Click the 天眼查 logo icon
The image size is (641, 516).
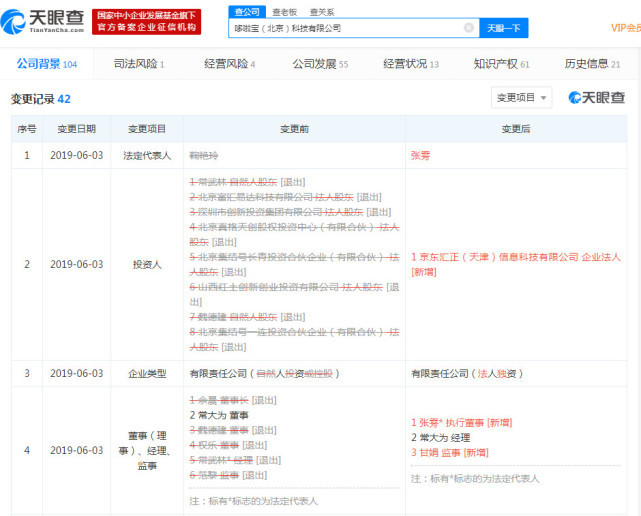(43, 21)
